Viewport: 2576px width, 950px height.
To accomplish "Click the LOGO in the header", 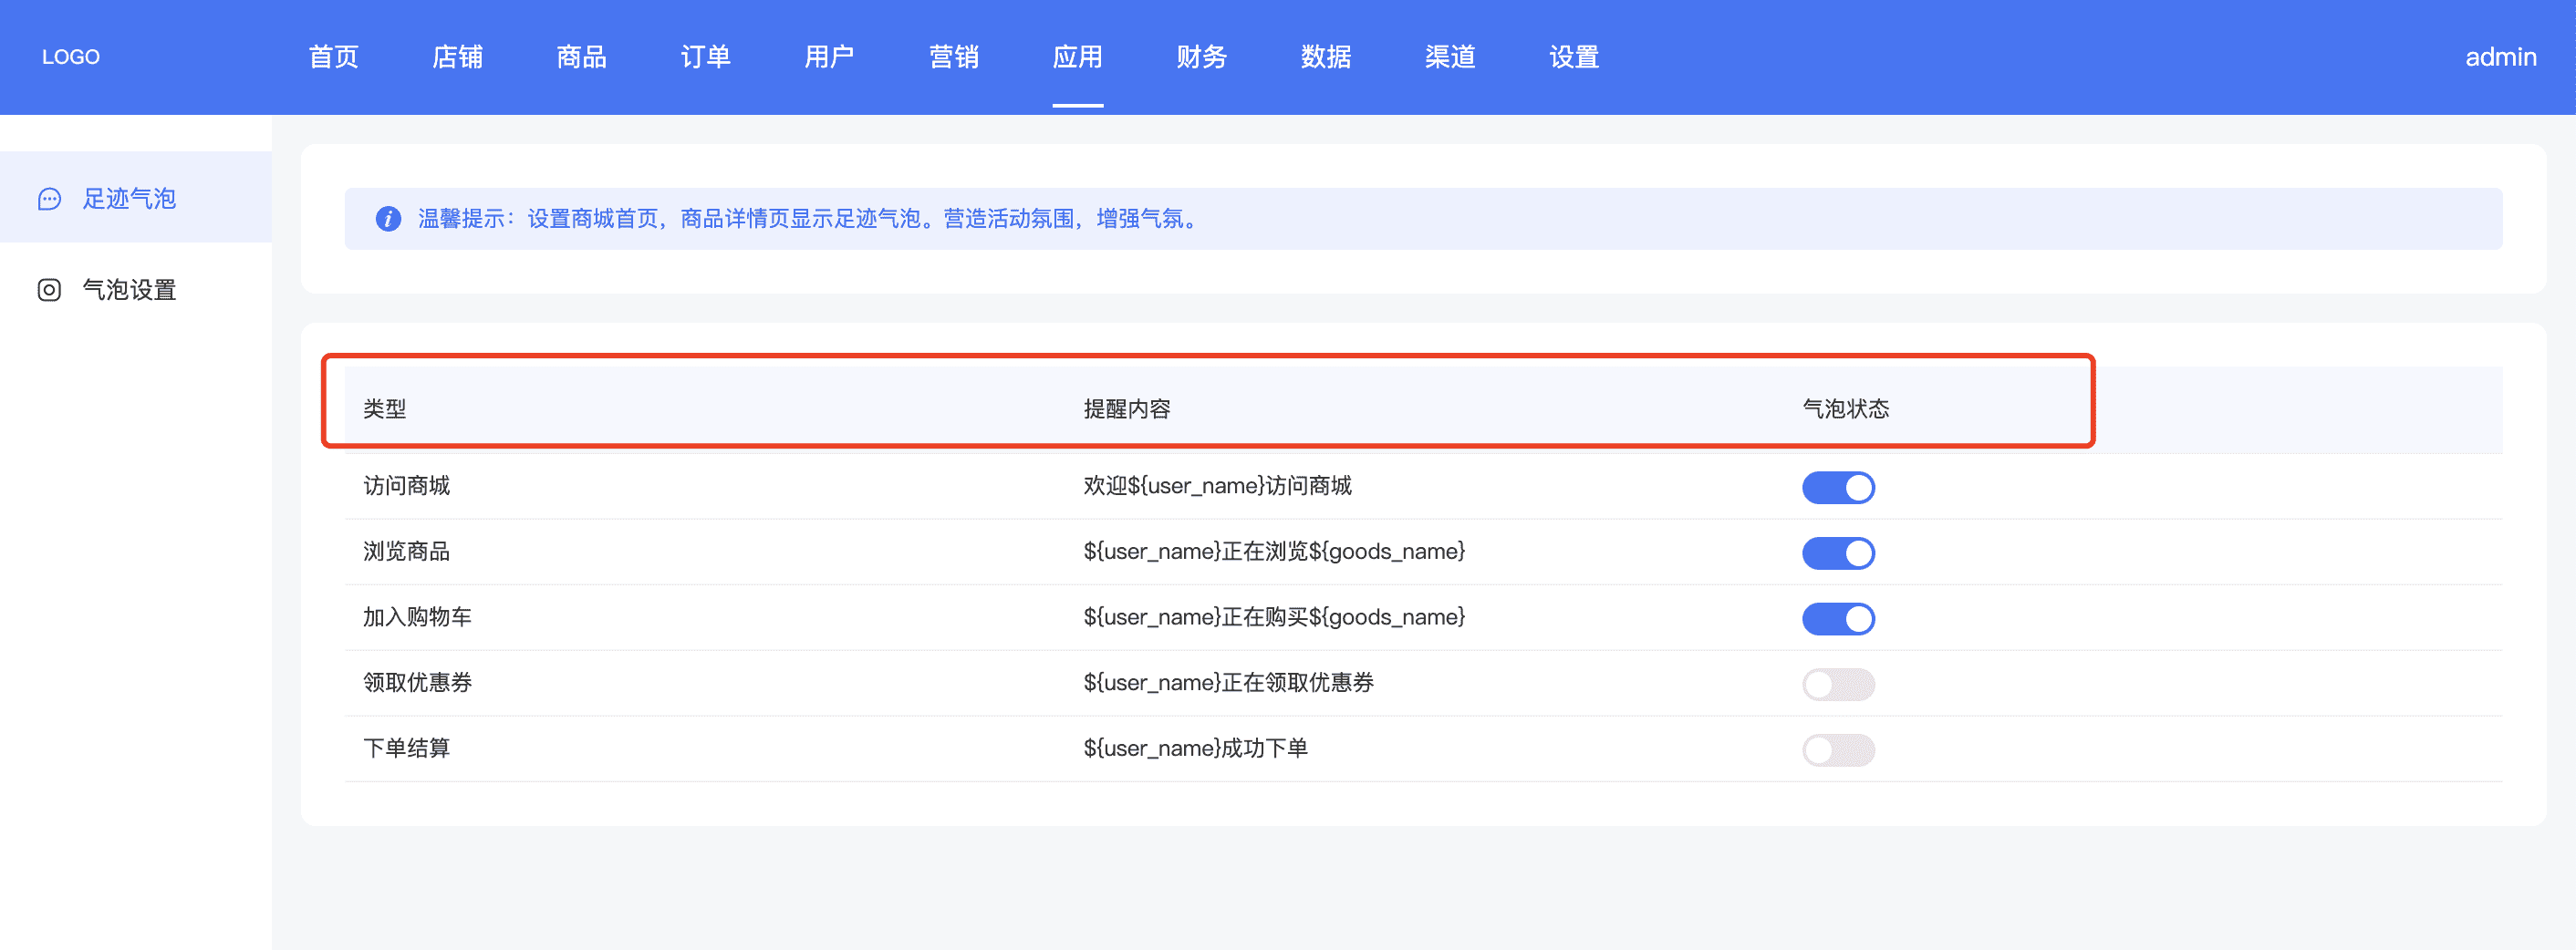I will click(x=71, y=57).
